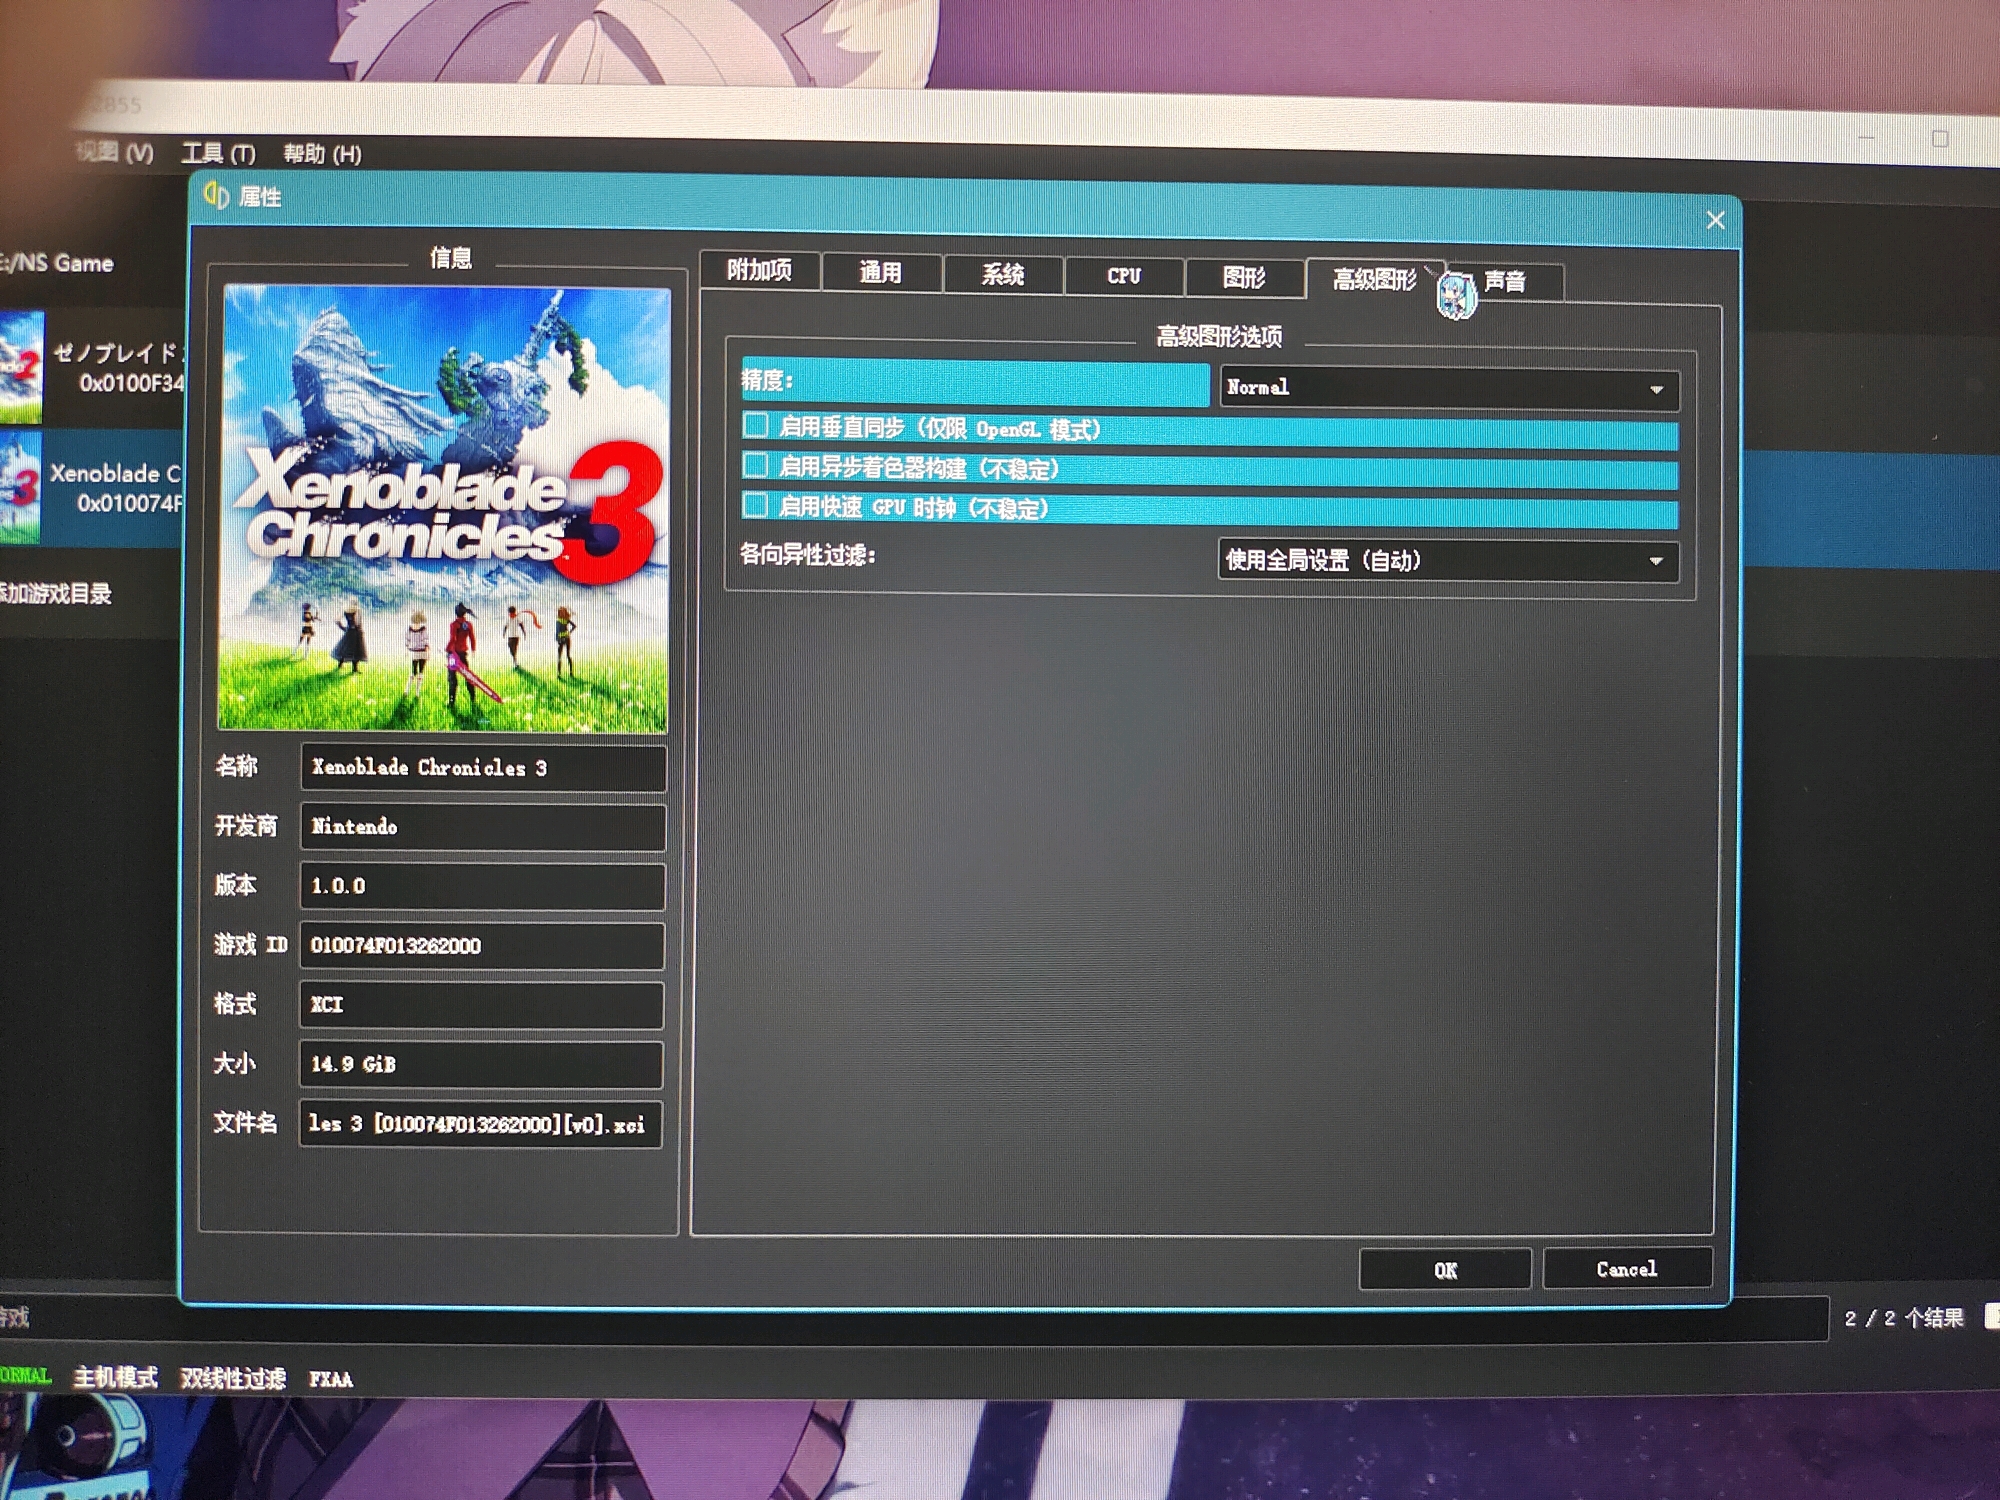This screenshot has width=2000, height=1500.
Task: Open the 通用 tab
Action: pyautogui.click(x=881, y=272)
